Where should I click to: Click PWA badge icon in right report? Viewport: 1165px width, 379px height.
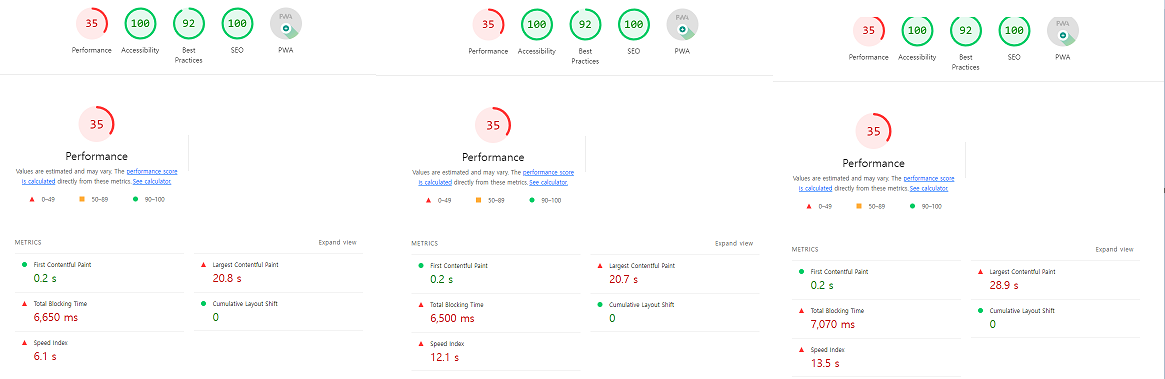(1063, 30)
